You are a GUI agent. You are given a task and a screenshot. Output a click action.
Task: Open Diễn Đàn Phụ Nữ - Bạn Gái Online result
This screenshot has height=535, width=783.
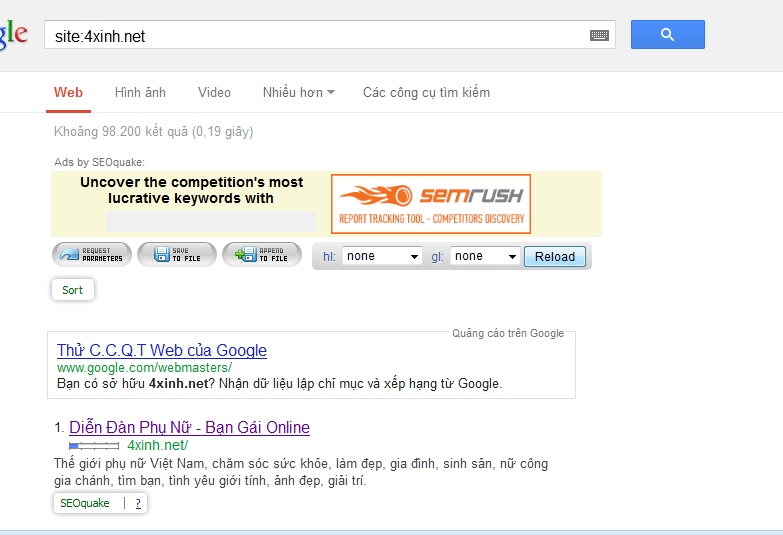coord(189,427)
